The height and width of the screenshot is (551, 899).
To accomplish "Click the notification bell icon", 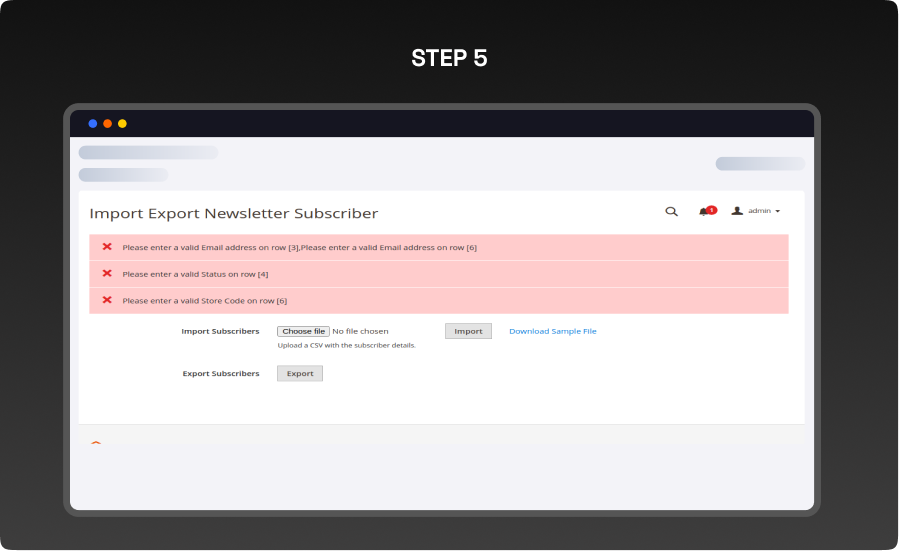I will click(704, 211).
